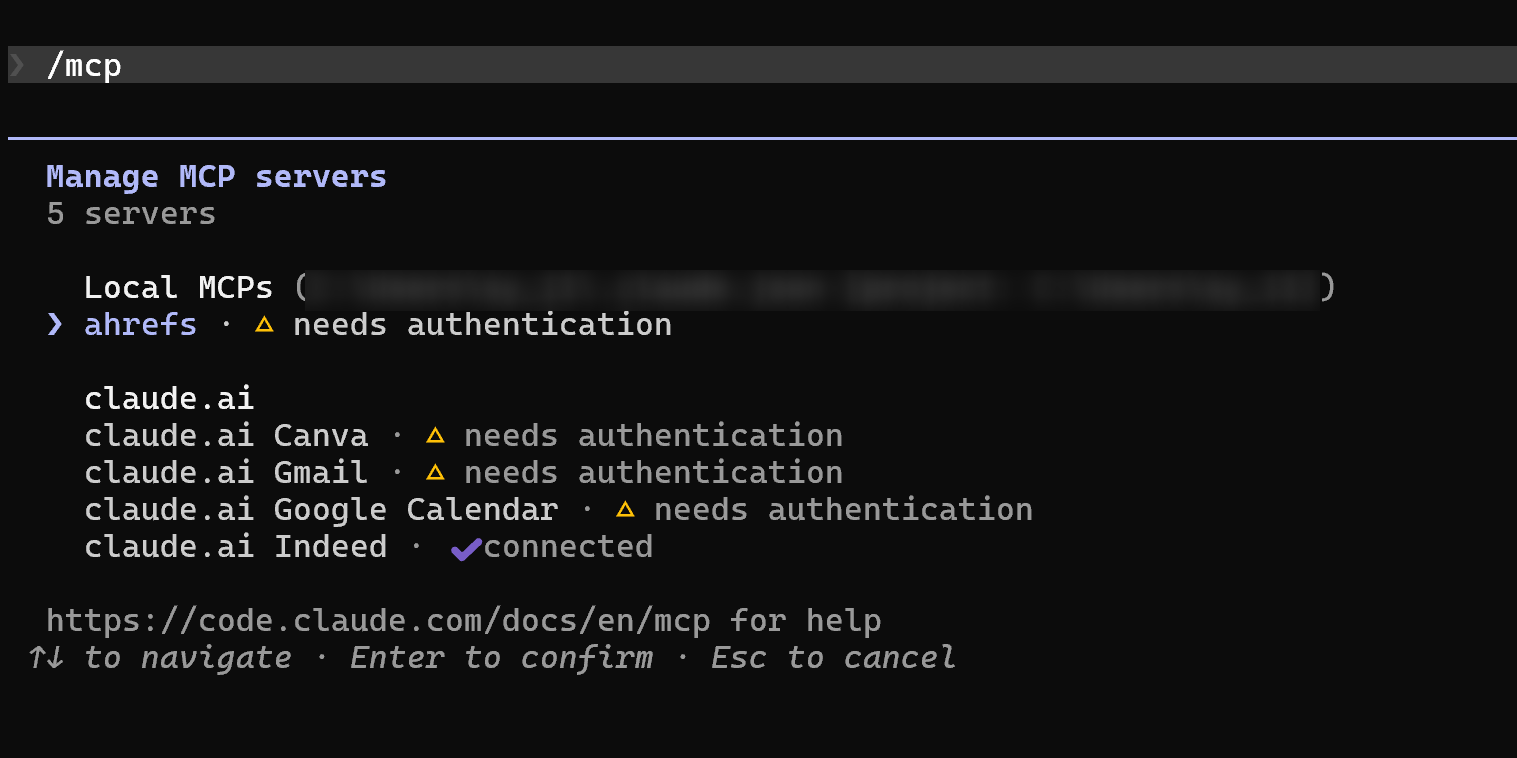Click the Google Calendar warning triangle
The height and width of the screenshot is (758, 1517).
(x=625, y=508)
